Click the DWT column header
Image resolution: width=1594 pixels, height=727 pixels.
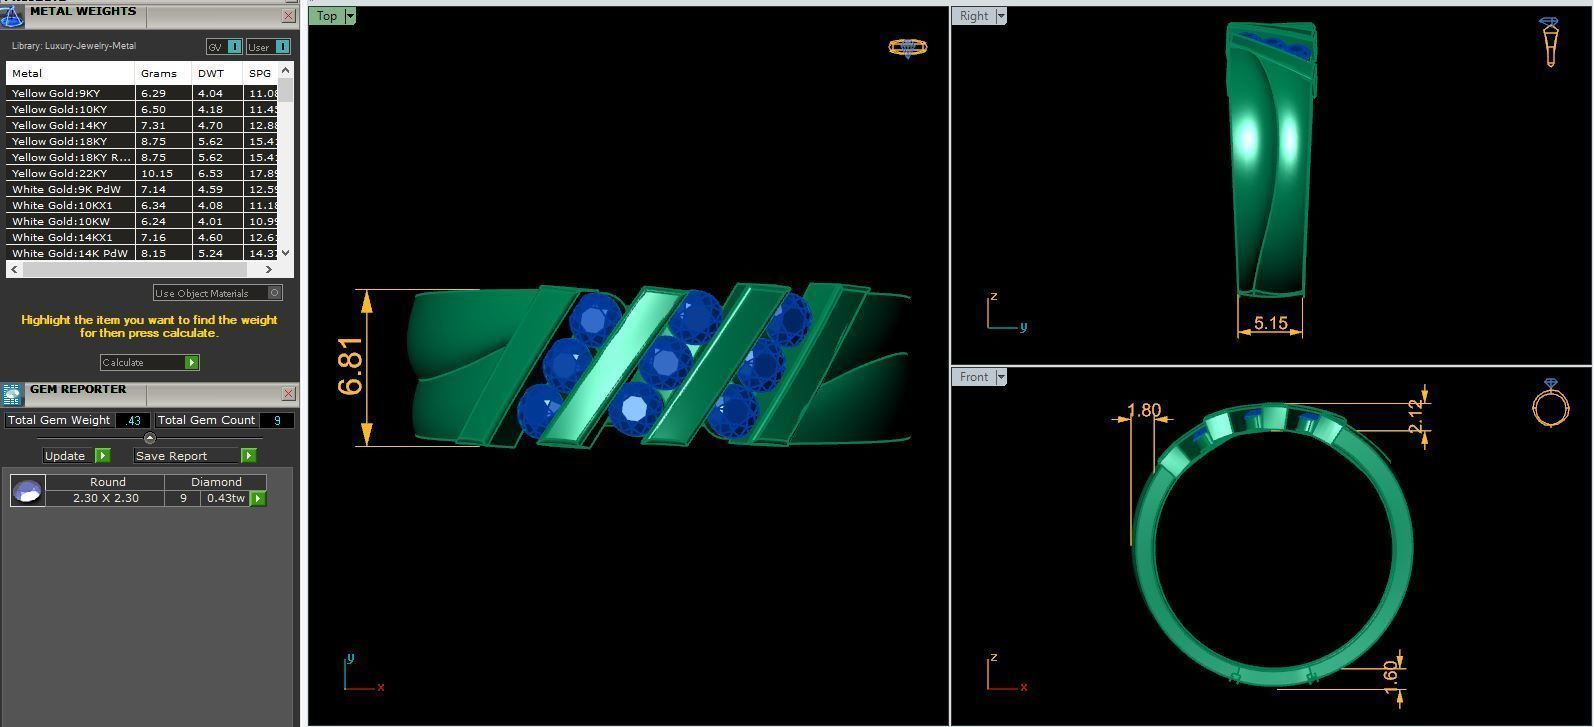coord(217,73)
